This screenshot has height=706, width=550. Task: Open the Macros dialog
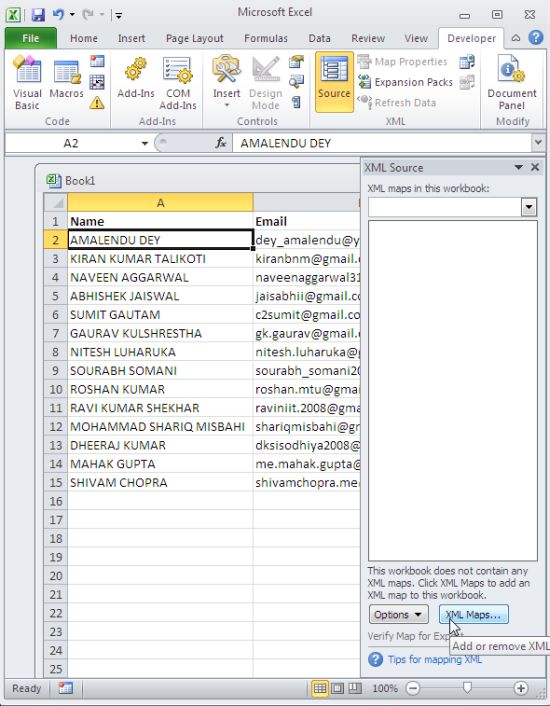click(66, 77)
